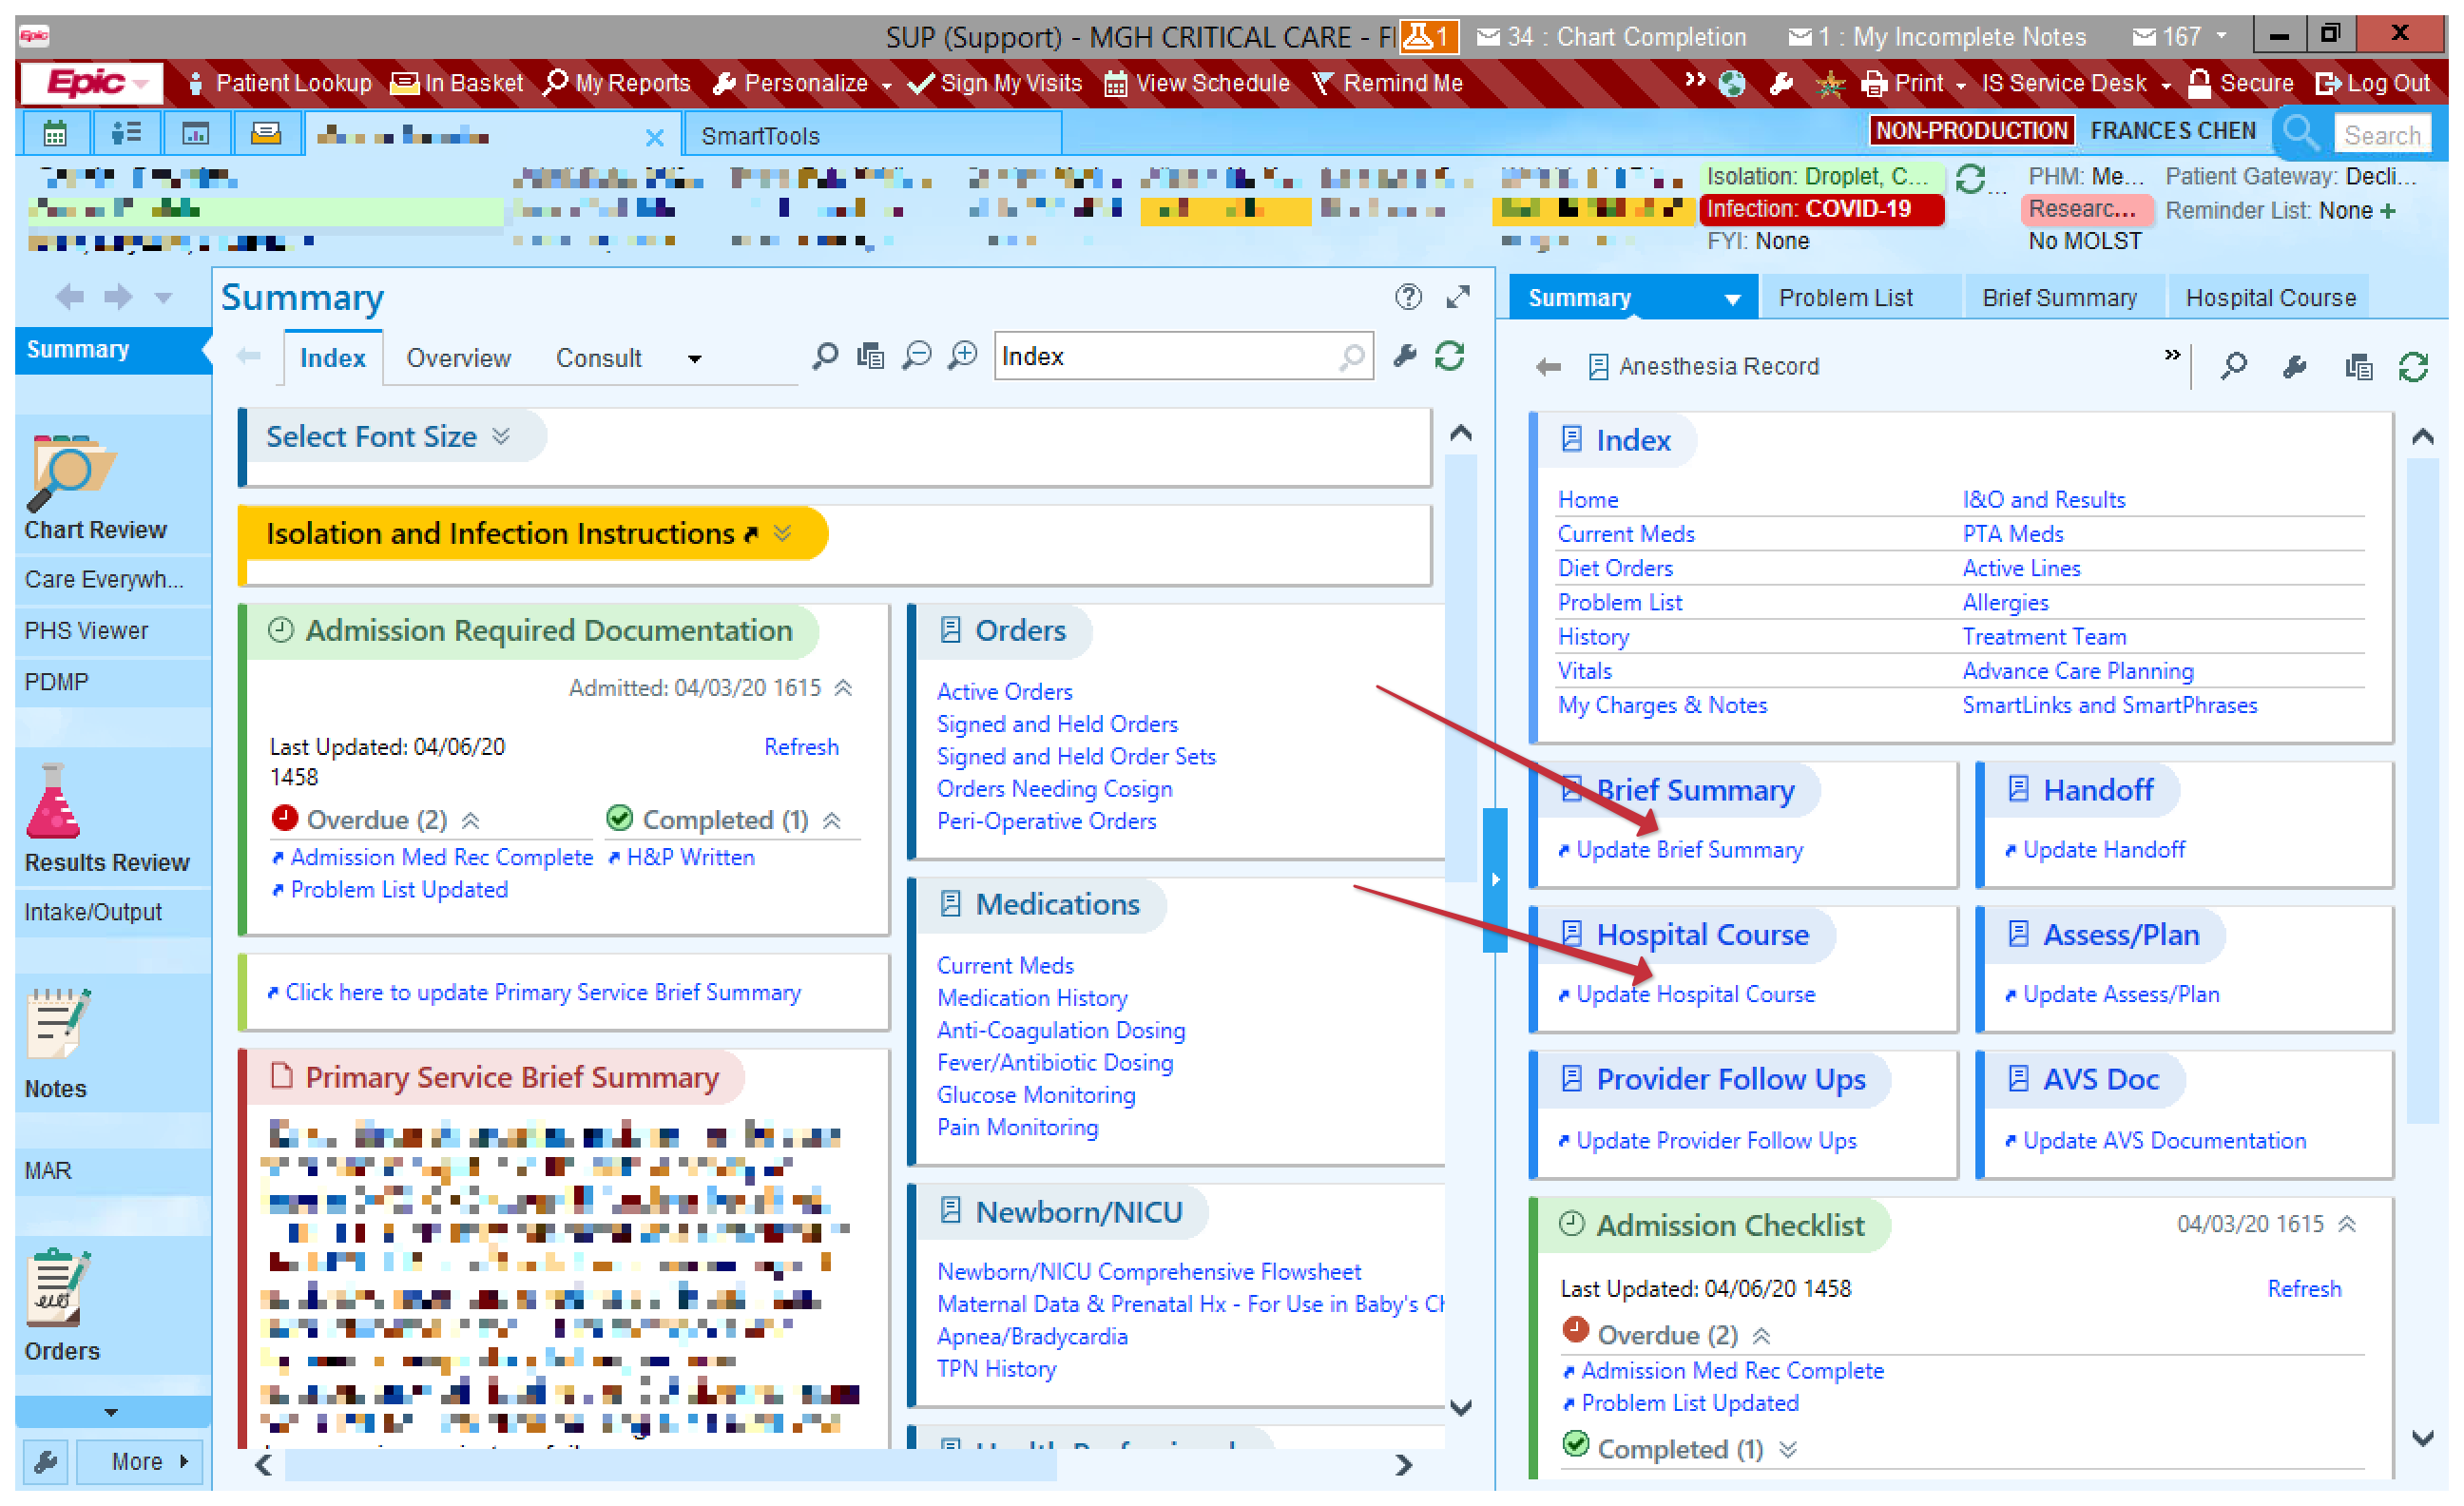Expand Summary panel to full size
This screenshot has height=1506, width=2464.
click(1458, 297)
